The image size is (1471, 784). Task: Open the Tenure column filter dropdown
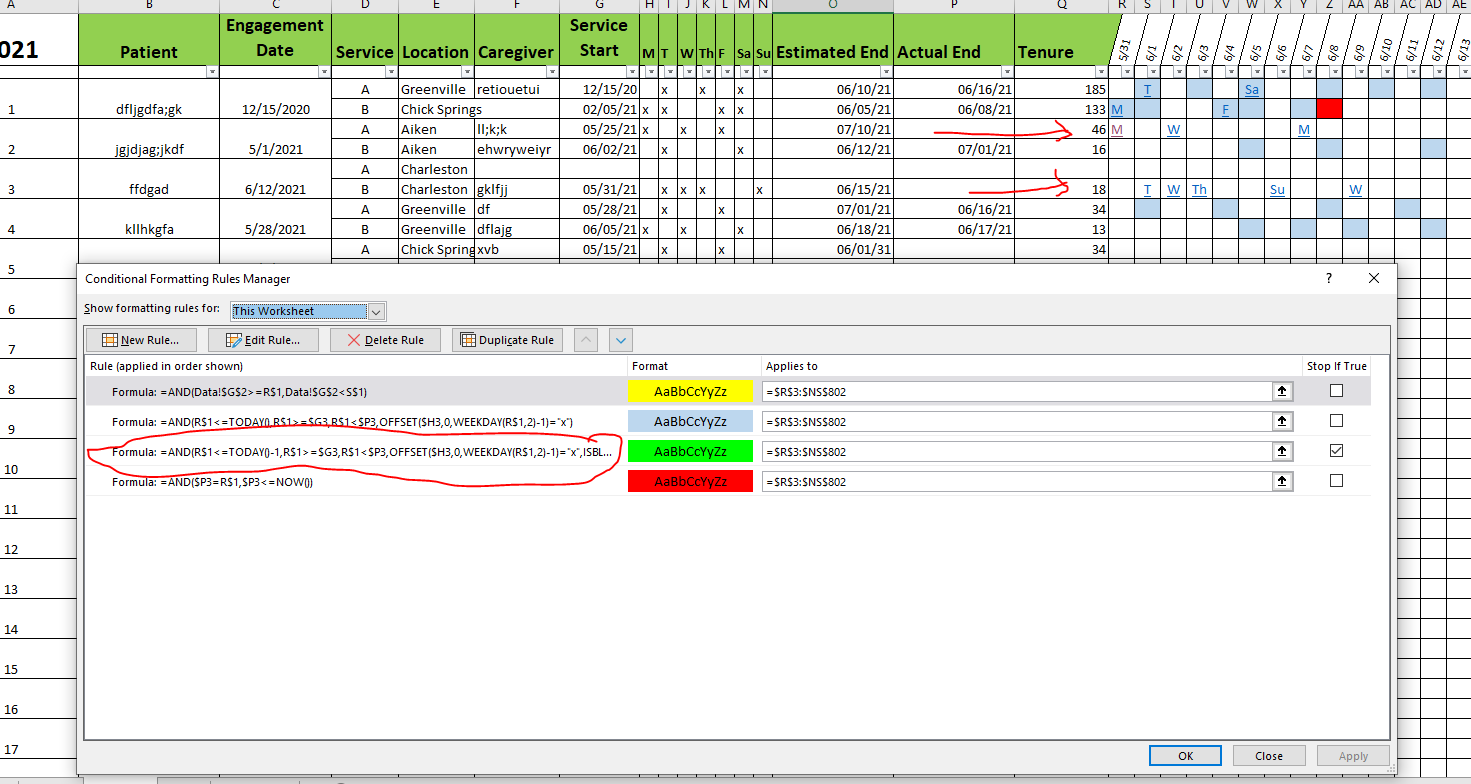[x=1100, y=71]
